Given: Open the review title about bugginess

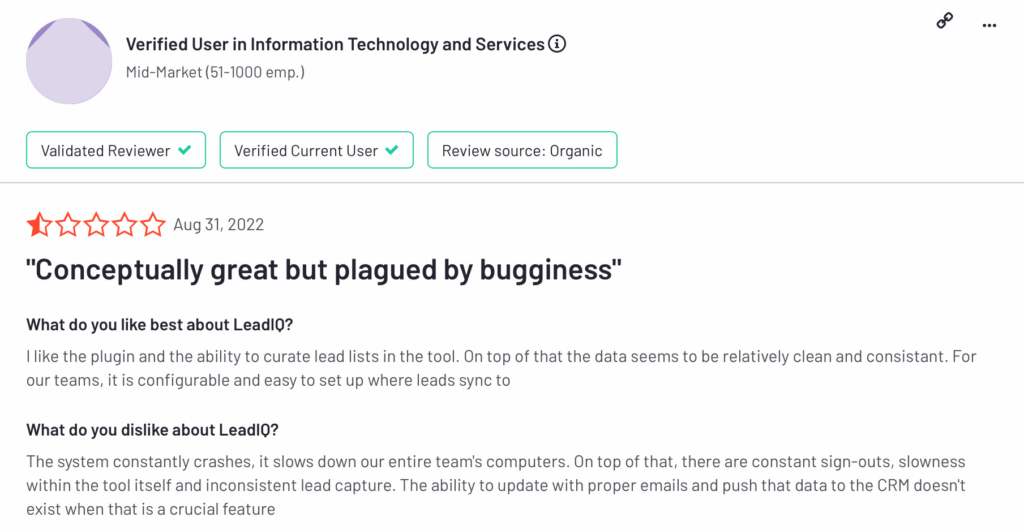Looking at the screenshot, I should [x=324, y=270].
